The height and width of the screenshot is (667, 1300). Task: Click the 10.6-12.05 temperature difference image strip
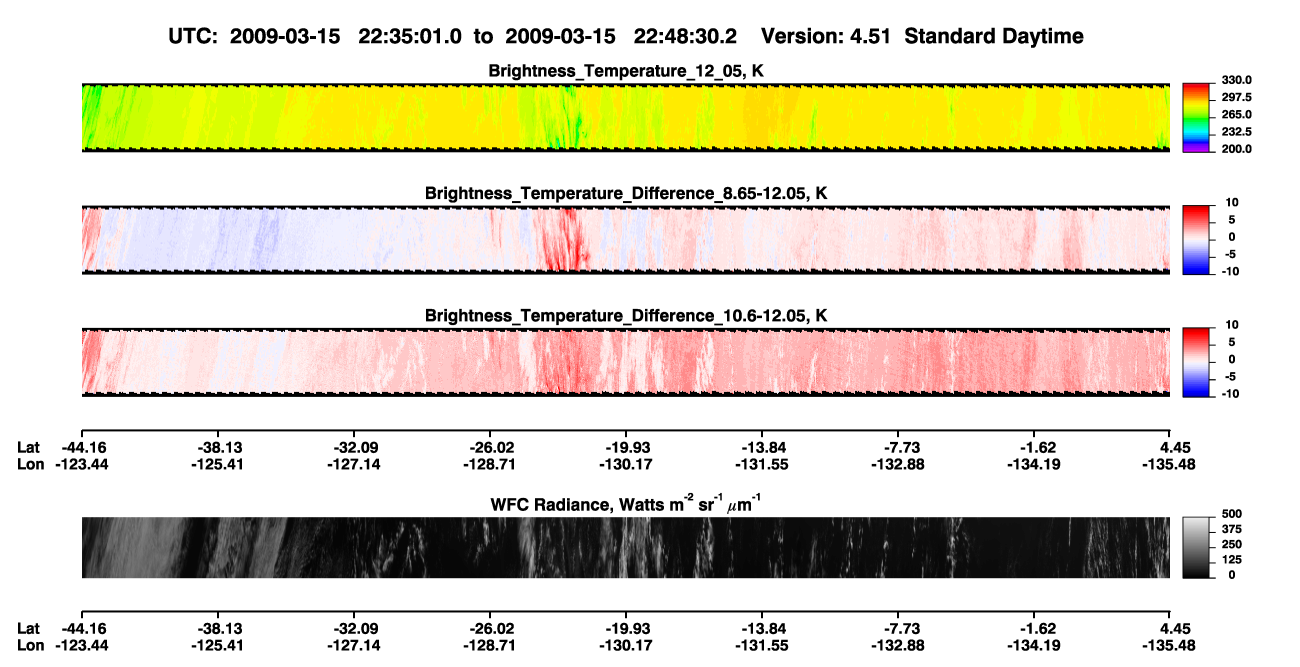pyautogui.click(x=625, y=362)
